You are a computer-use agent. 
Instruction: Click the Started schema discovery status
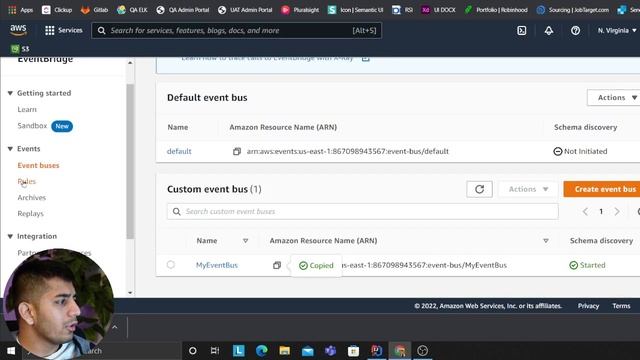coord(587,265)
